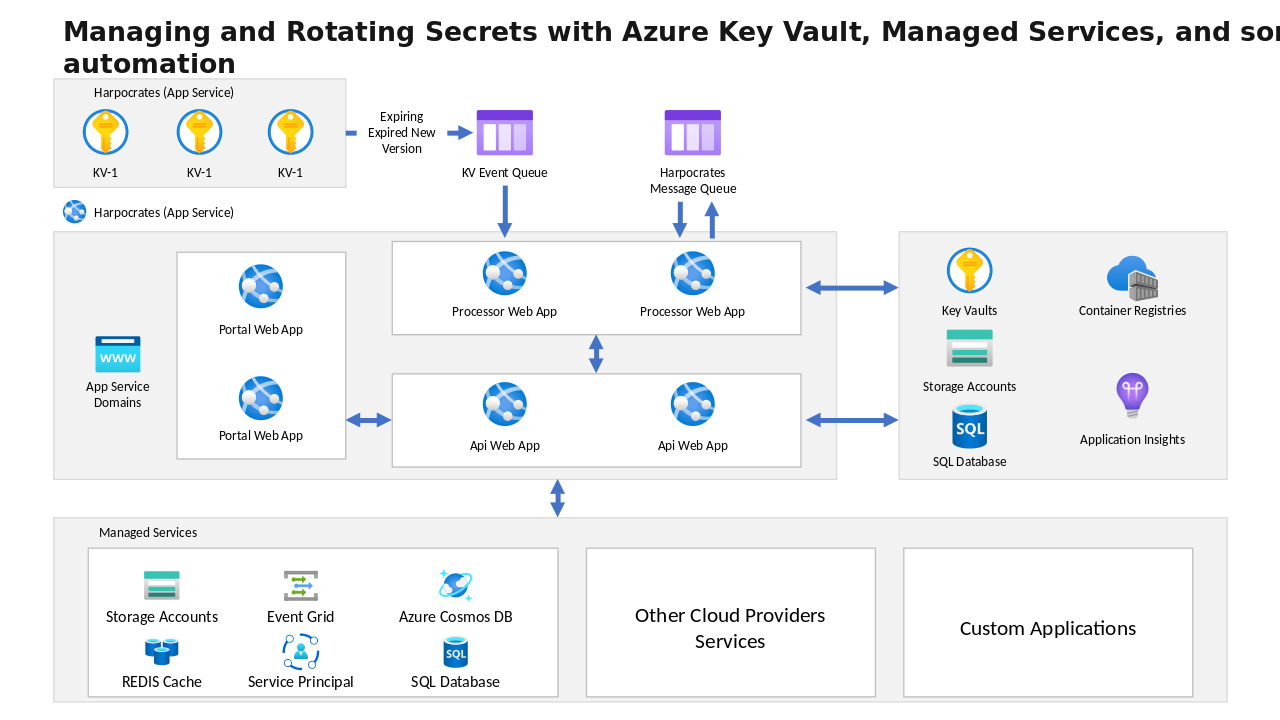Viewport: 1280px width, 720px height.
Task: Select the Harpocrates Message Queue icon
Action: click(x=693, y=133)
